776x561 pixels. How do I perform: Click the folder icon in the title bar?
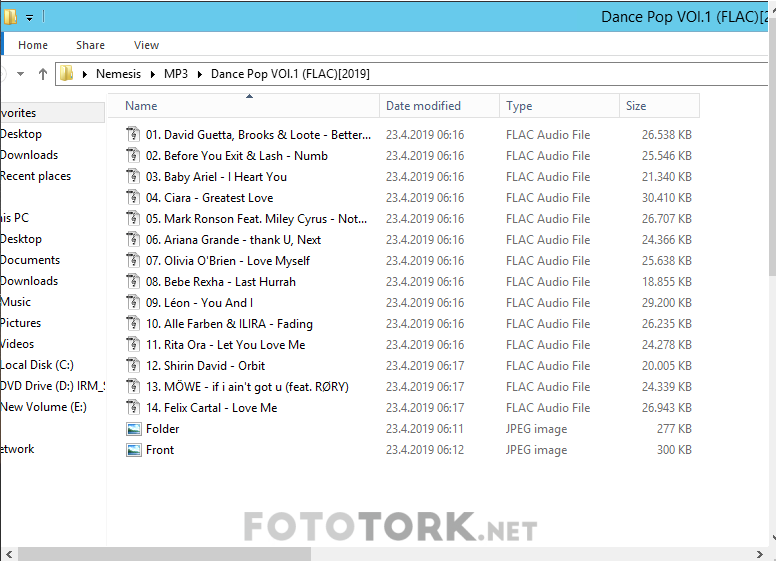(10, 17)
